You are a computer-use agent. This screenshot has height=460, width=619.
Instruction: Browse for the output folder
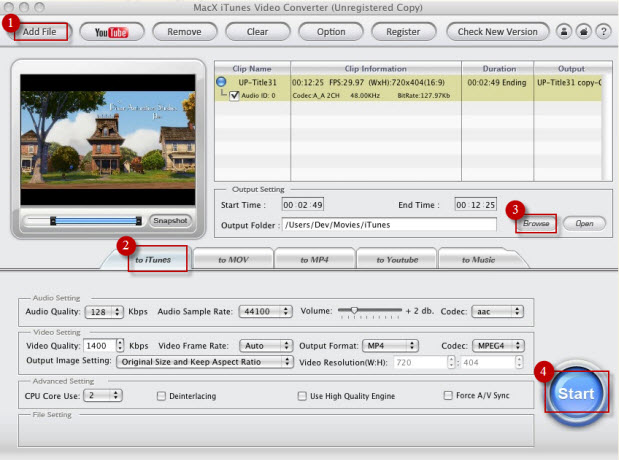click(x=536, y=223)
